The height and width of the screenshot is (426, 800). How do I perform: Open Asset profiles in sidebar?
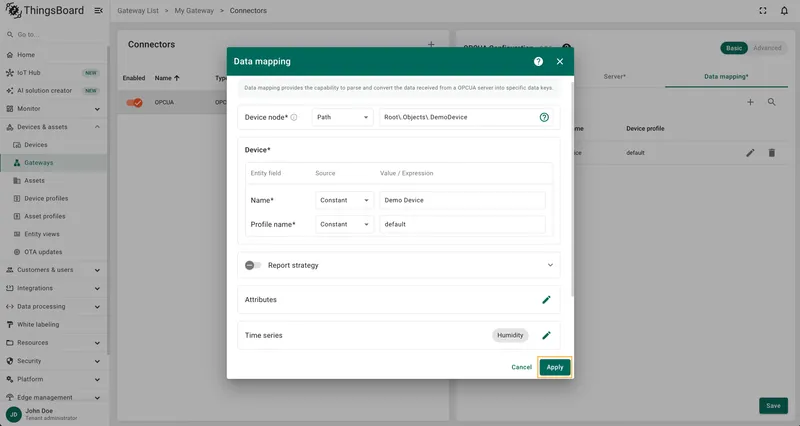(54, 216)
